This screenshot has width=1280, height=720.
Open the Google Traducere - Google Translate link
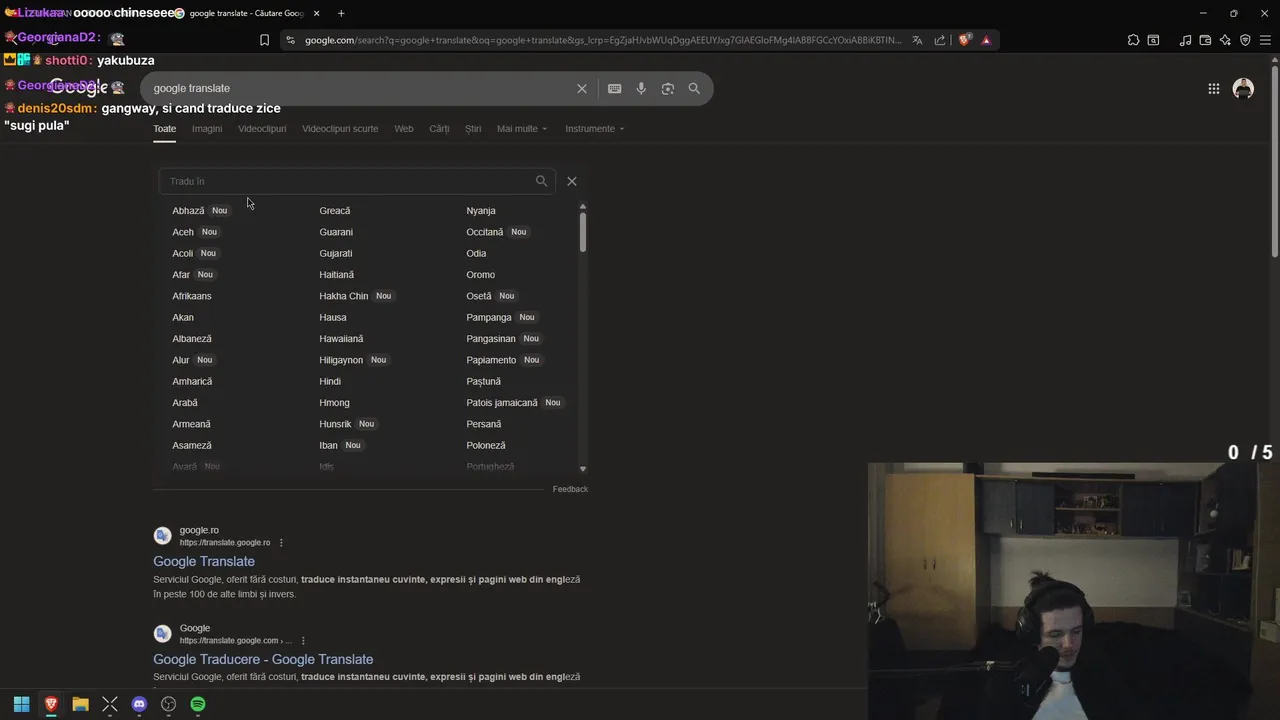click(x=263, y=659)
